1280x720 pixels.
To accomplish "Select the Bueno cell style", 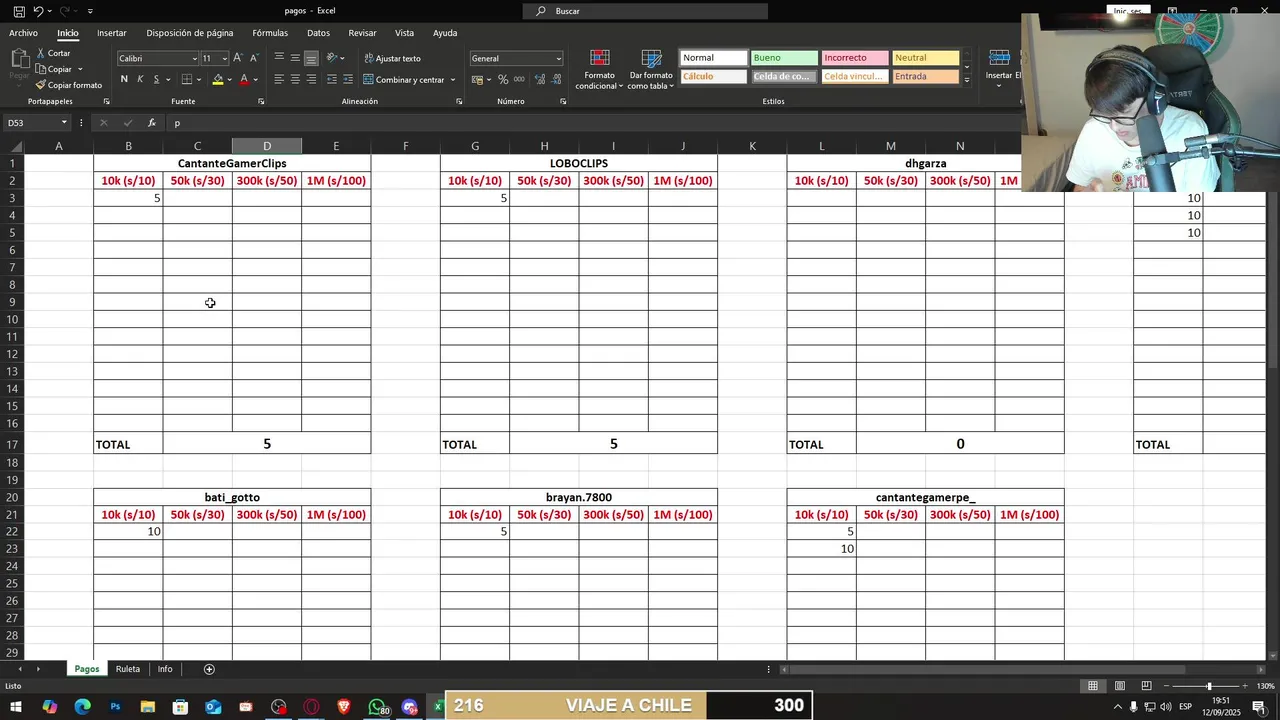I will pos(784,58).
